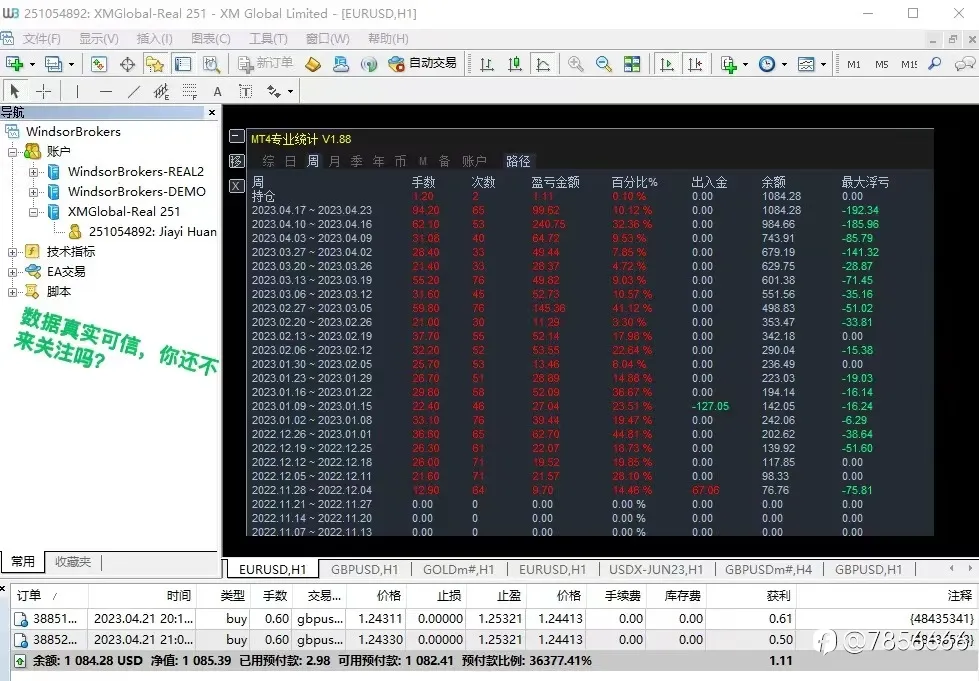
Task: Open the Data Window crosshair-circle icon
Action: point(127,64)
